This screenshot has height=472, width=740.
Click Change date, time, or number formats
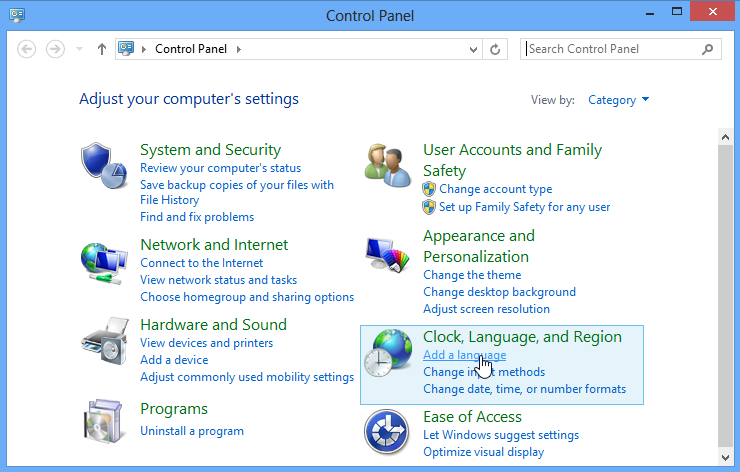(x=524, y=389)
